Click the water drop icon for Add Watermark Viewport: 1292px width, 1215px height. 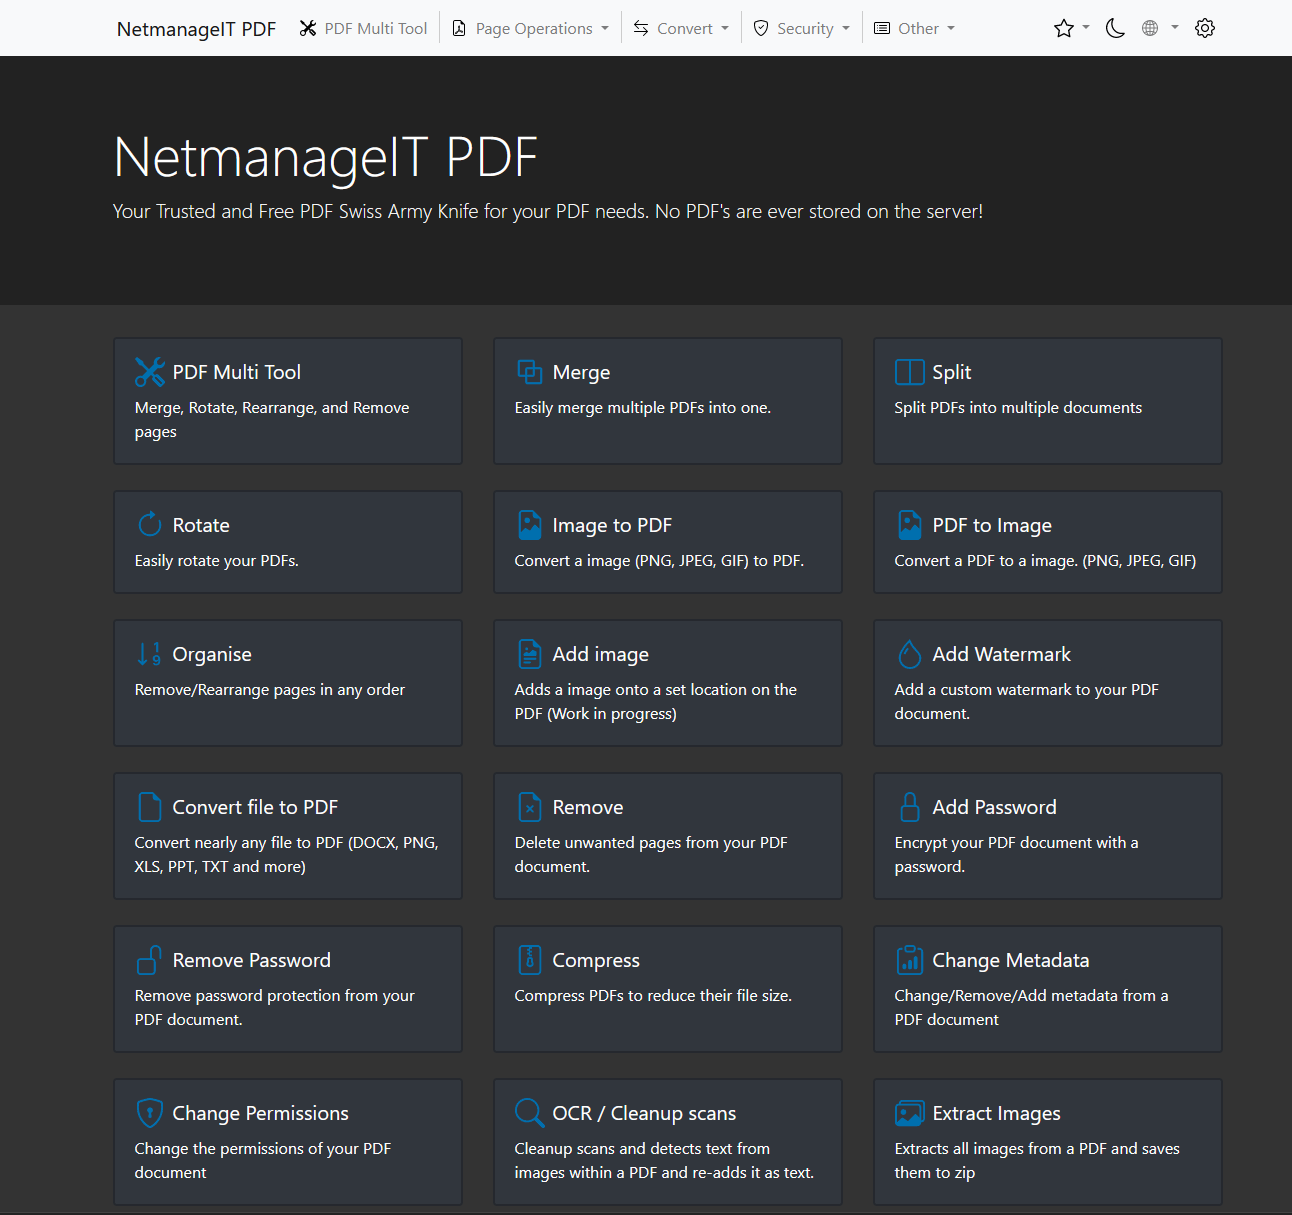909,654
